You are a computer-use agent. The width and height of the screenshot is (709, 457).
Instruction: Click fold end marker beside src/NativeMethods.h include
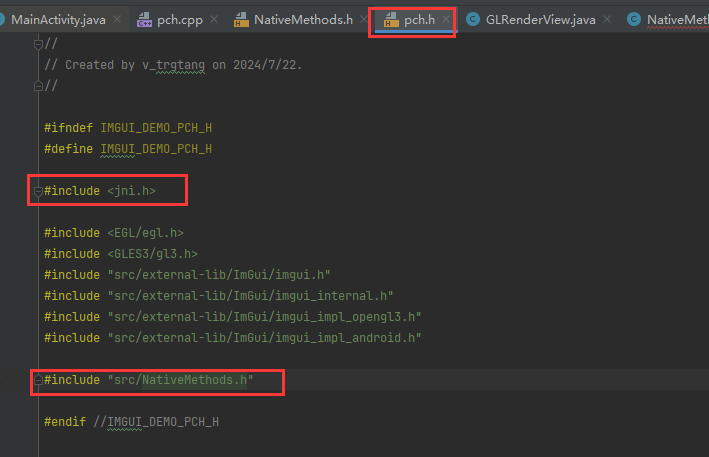click(38, 380)
